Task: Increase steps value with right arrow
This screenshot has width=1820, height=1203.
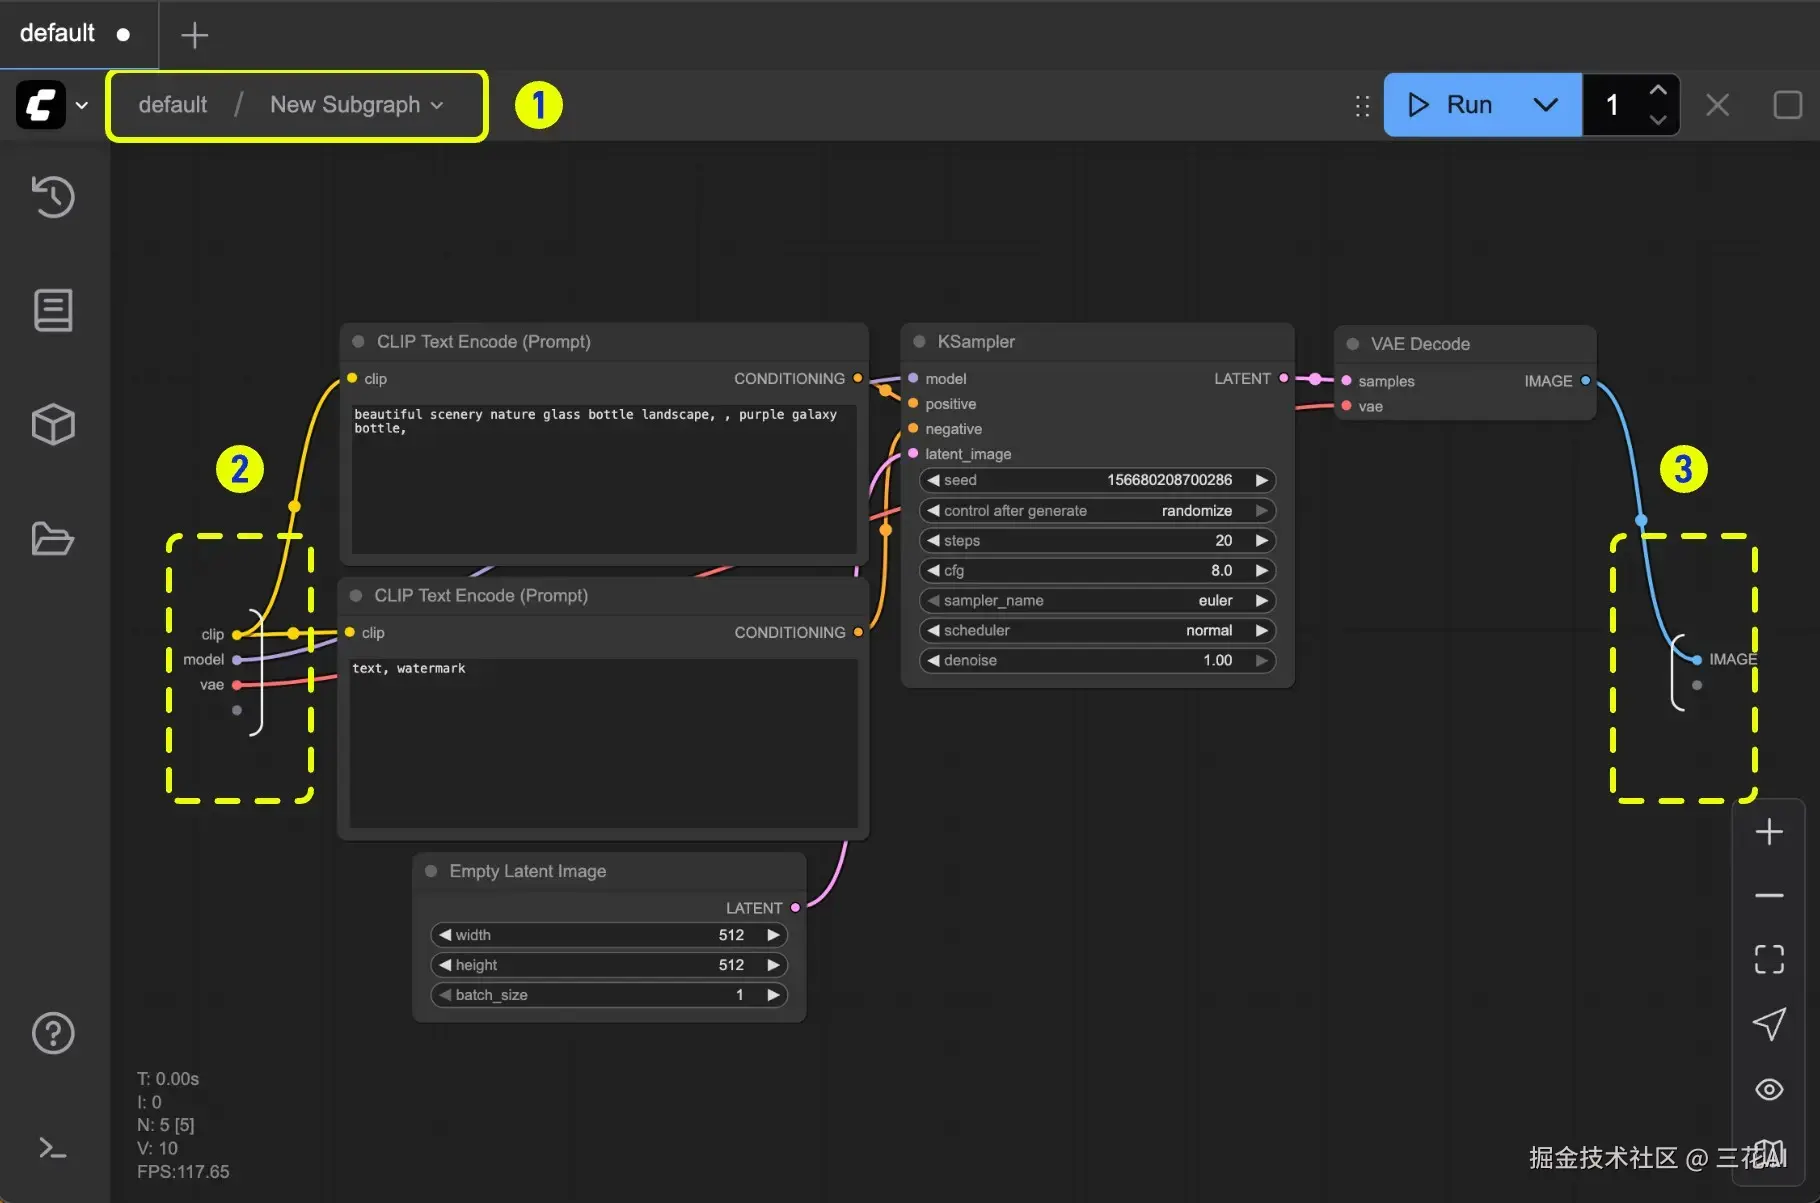Action: tap(1262, 541)
